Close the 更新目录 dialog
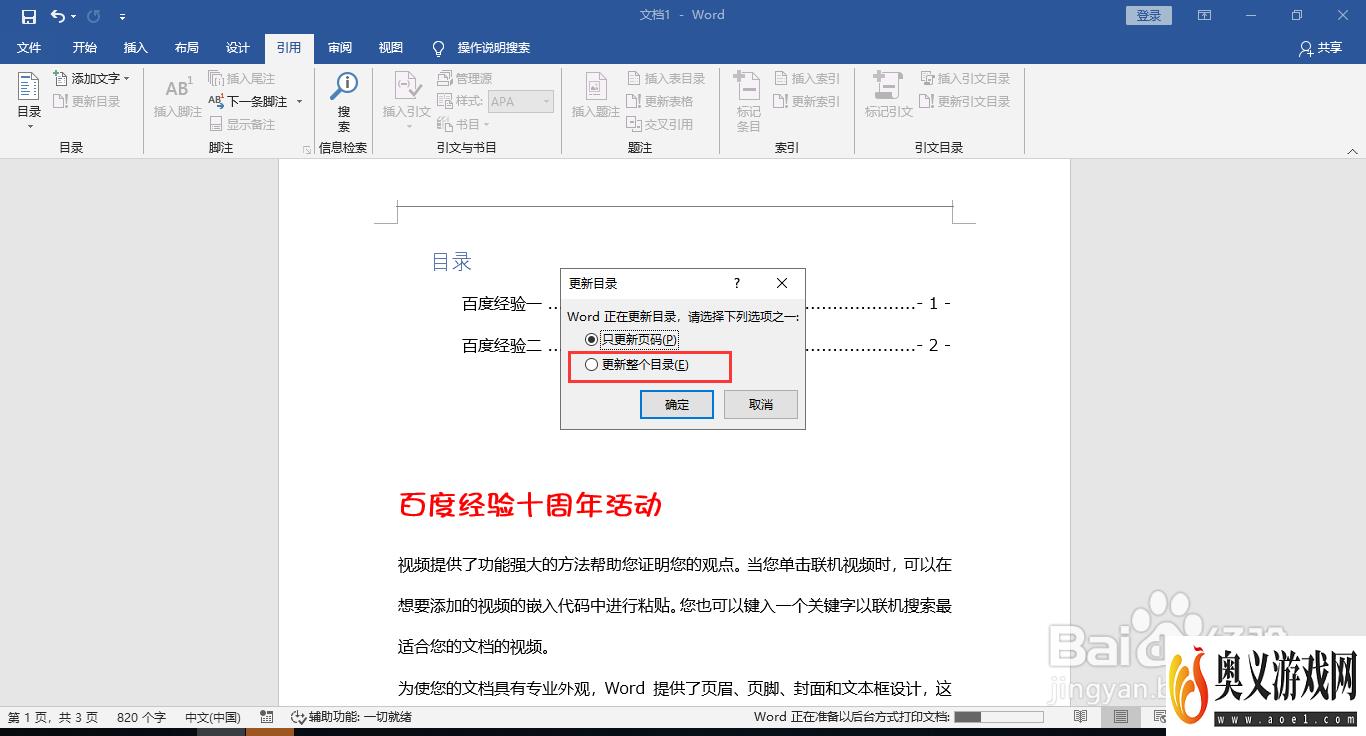Image resolution: width=1366 pixels, height=736 pixels. pyautogui.click(x=782, y=284)
